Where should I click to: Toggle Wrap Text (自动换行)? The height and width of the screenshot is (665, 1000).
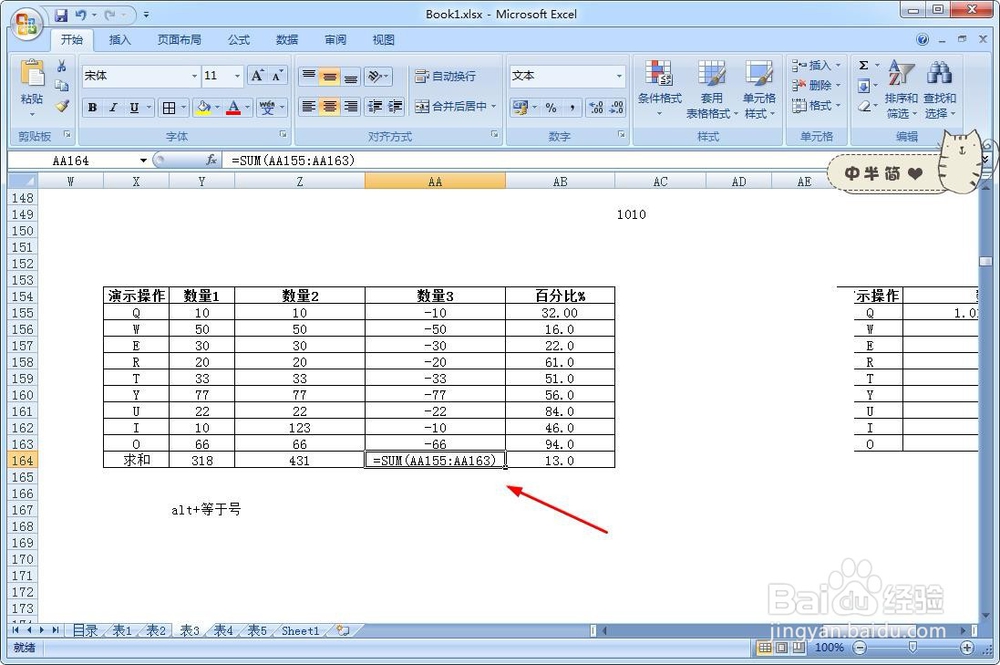point(445,76)
